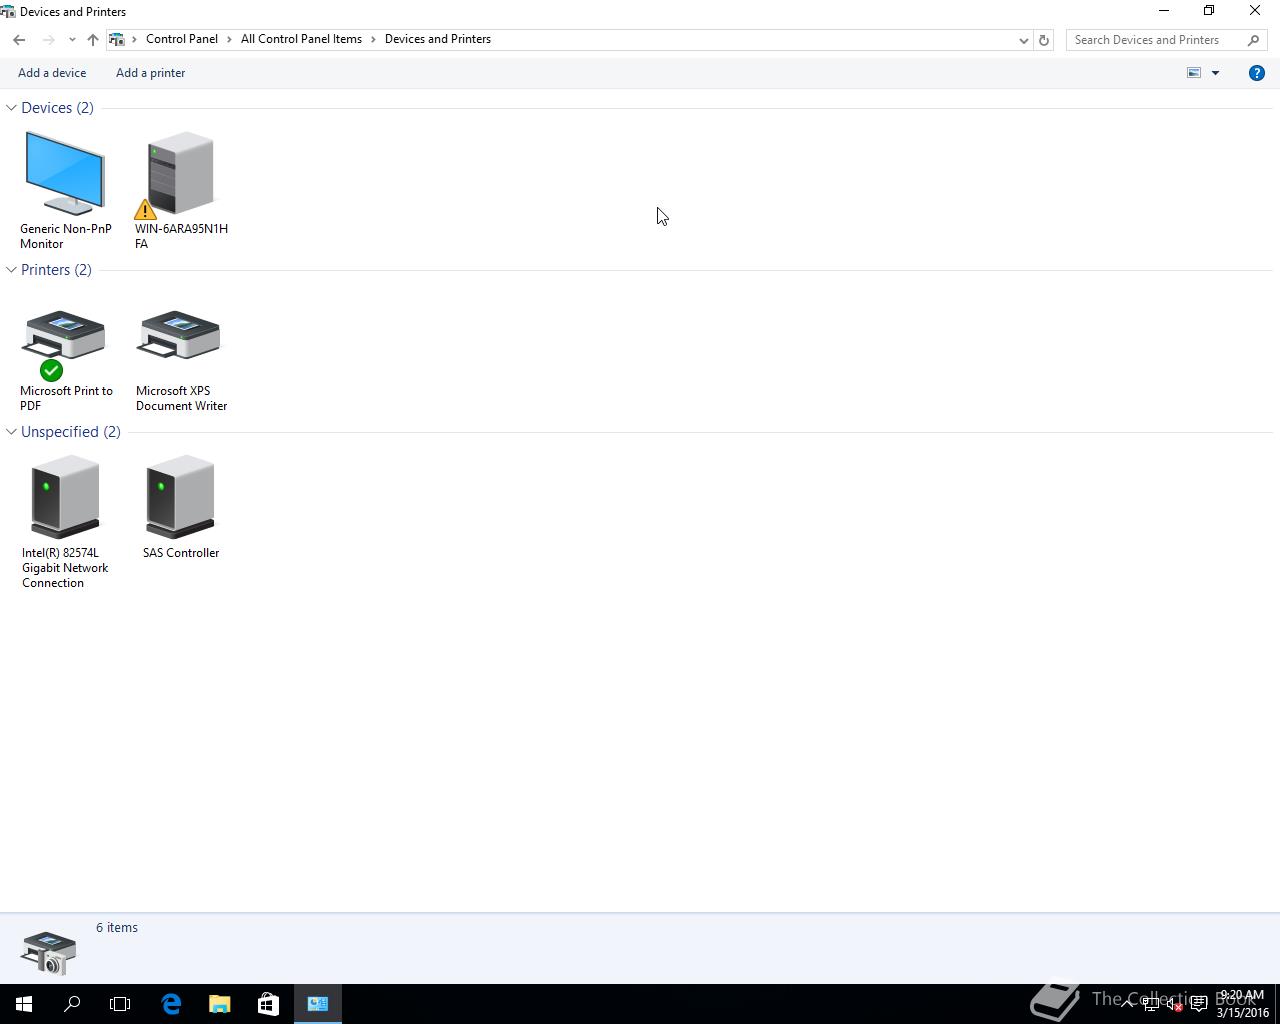
Task: Click the window title bar system icon
Action: pos(8,12)
